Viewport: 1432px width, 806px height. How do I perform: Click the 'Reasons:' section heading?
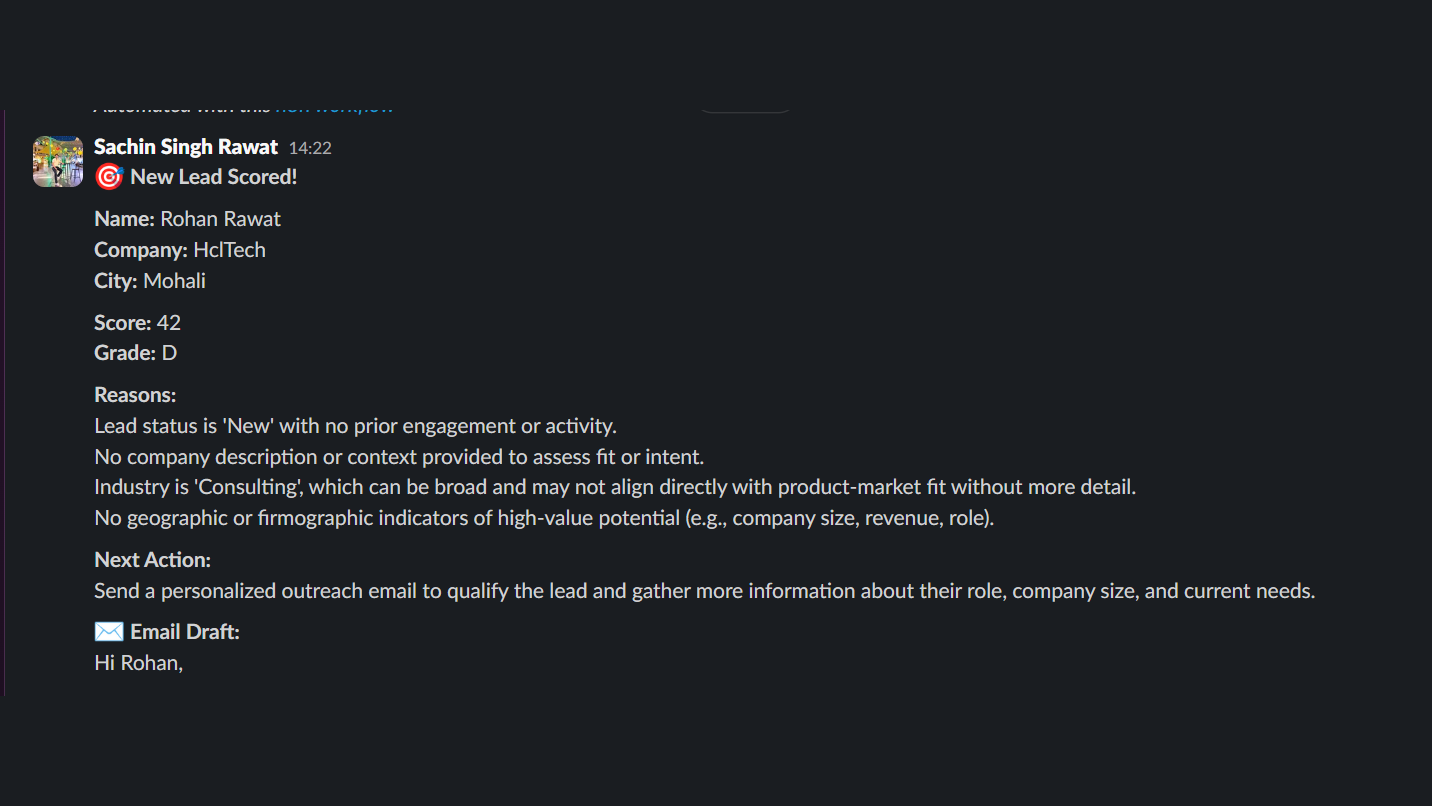tap(135, 394)
